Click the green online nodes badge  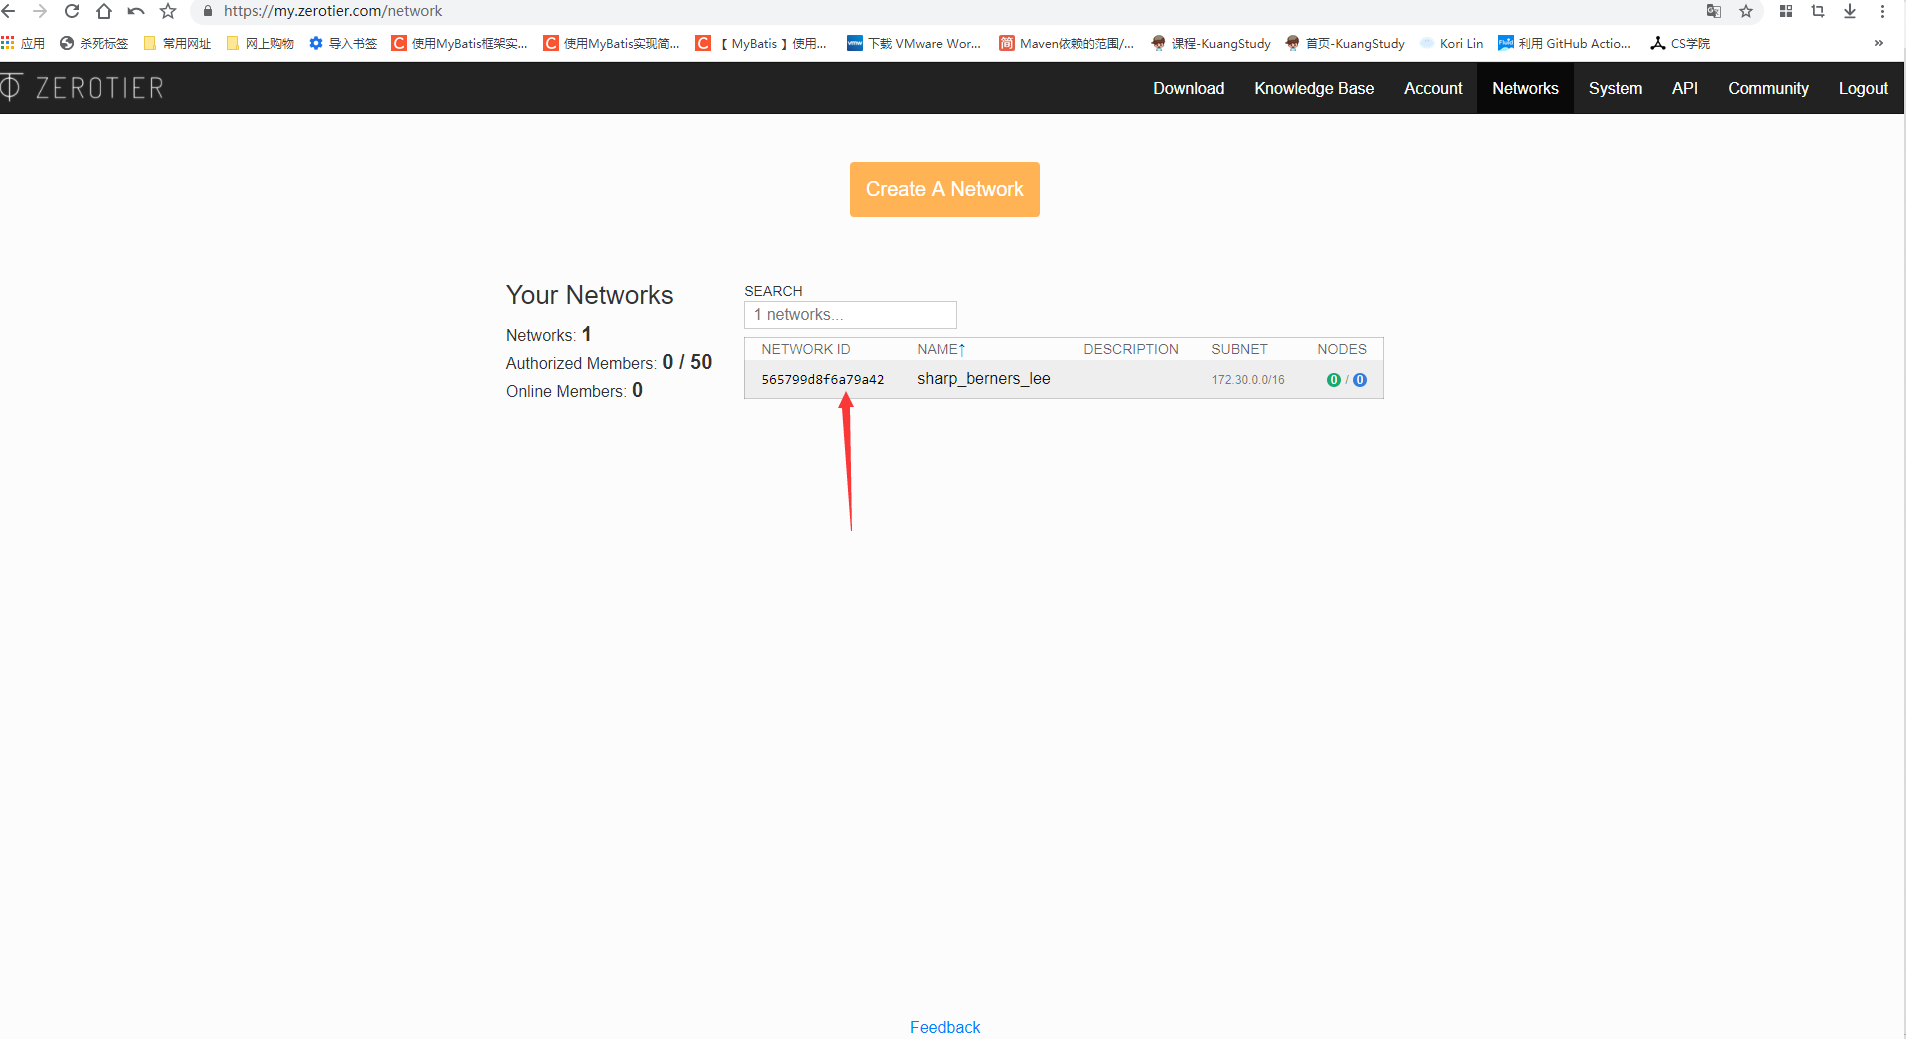[1333, 380]
